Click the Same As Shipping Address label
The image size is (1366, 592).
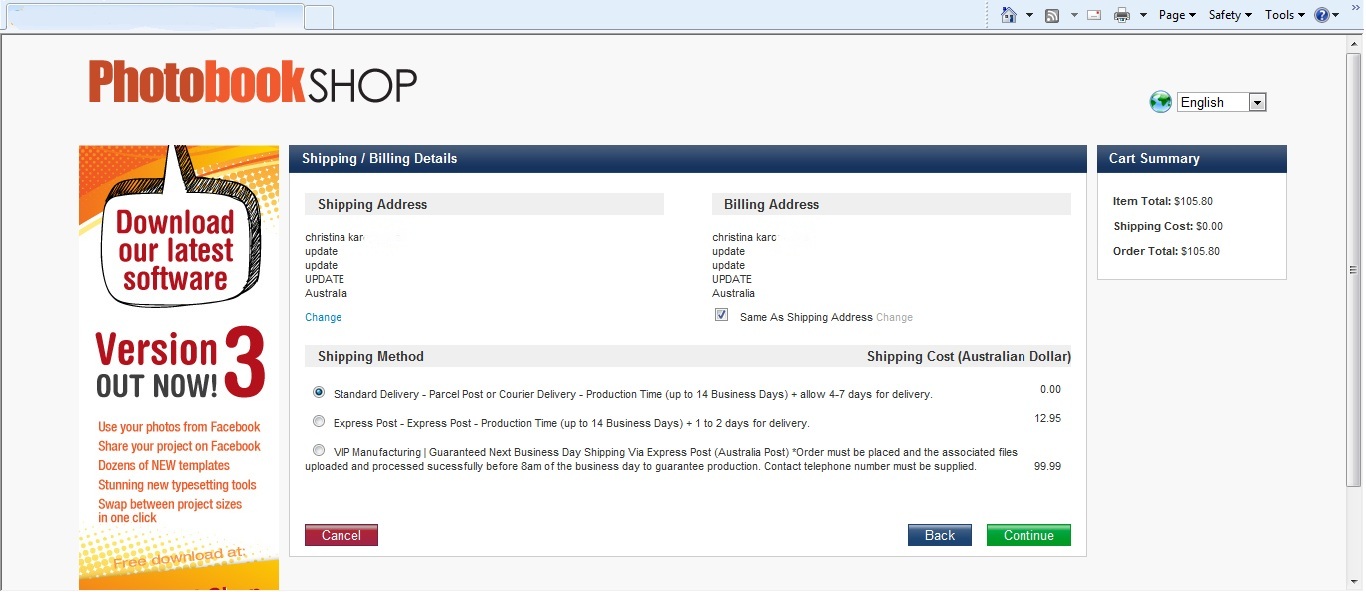(806, 317)
